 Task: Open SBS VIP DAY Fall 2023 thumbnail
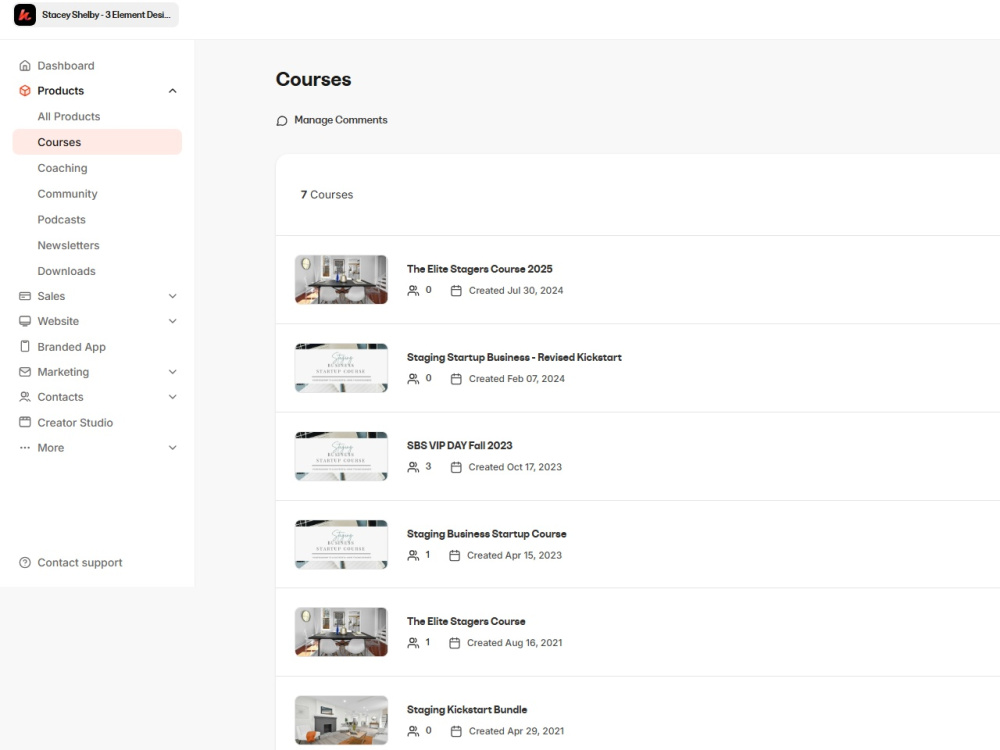[341, 456]
